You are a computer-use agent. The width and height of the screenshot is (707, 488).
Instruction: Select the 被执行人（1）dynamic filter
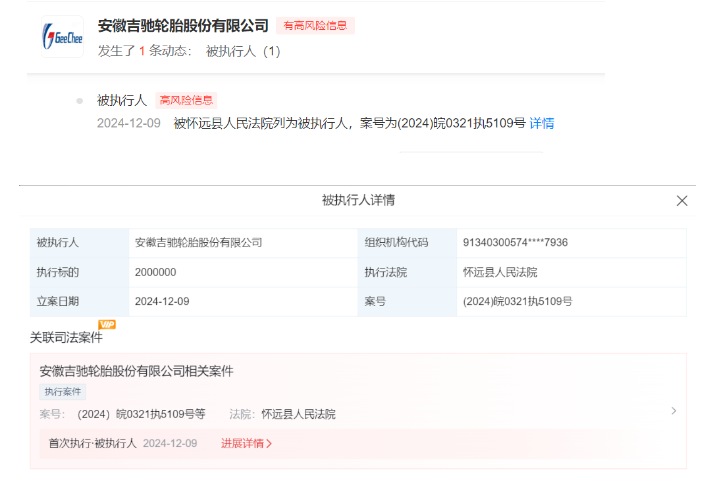click(x=243, y=50)
